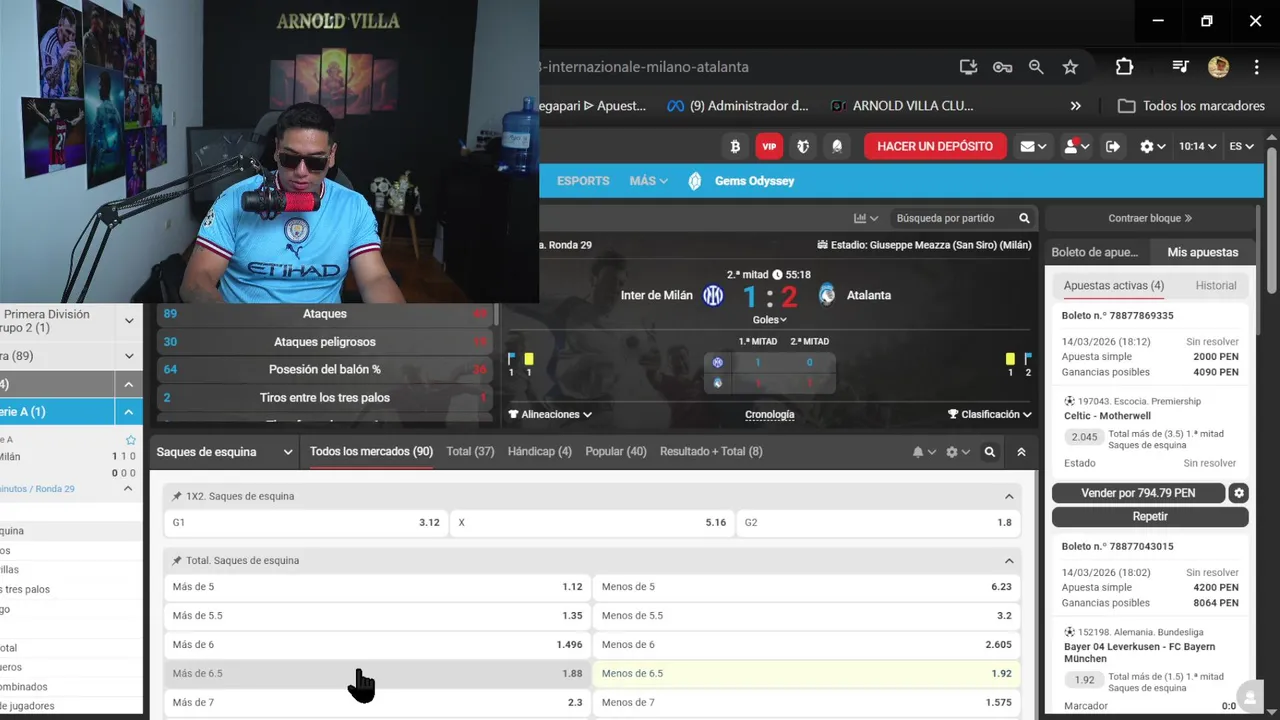The image size is (1280, 720).
Task: Toggle favorite star for Serie A league
Action: click(131, 439)
